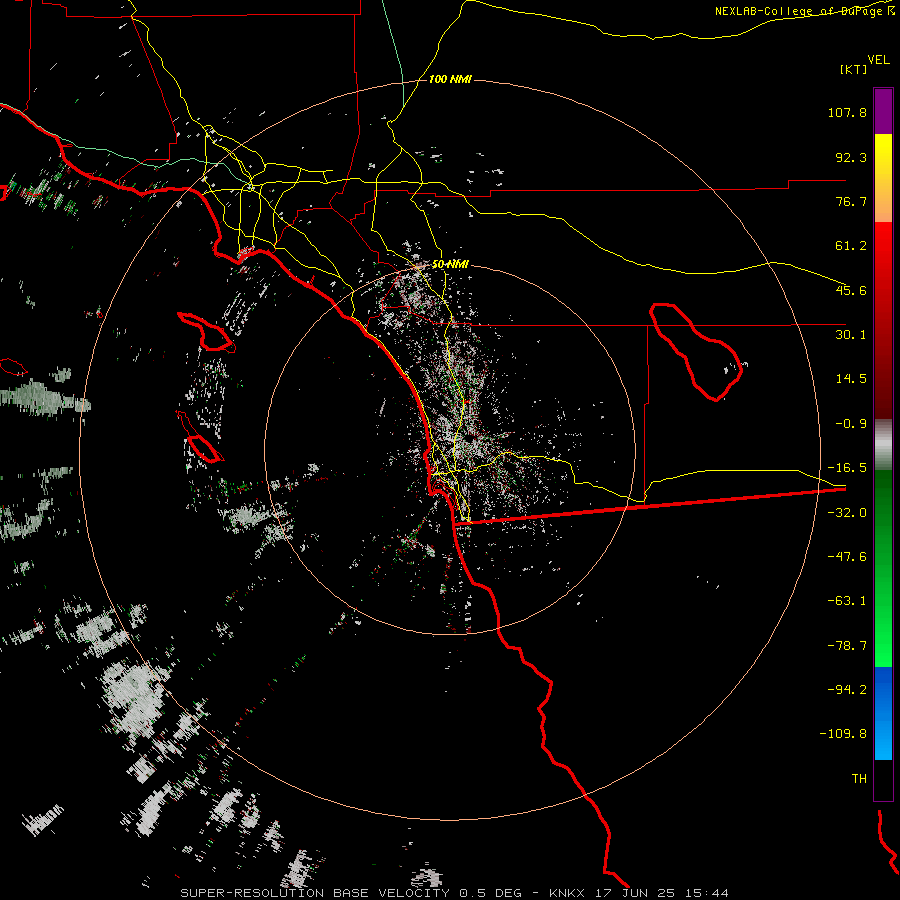Click the 30.1 scale value

(x=851, y=335)
